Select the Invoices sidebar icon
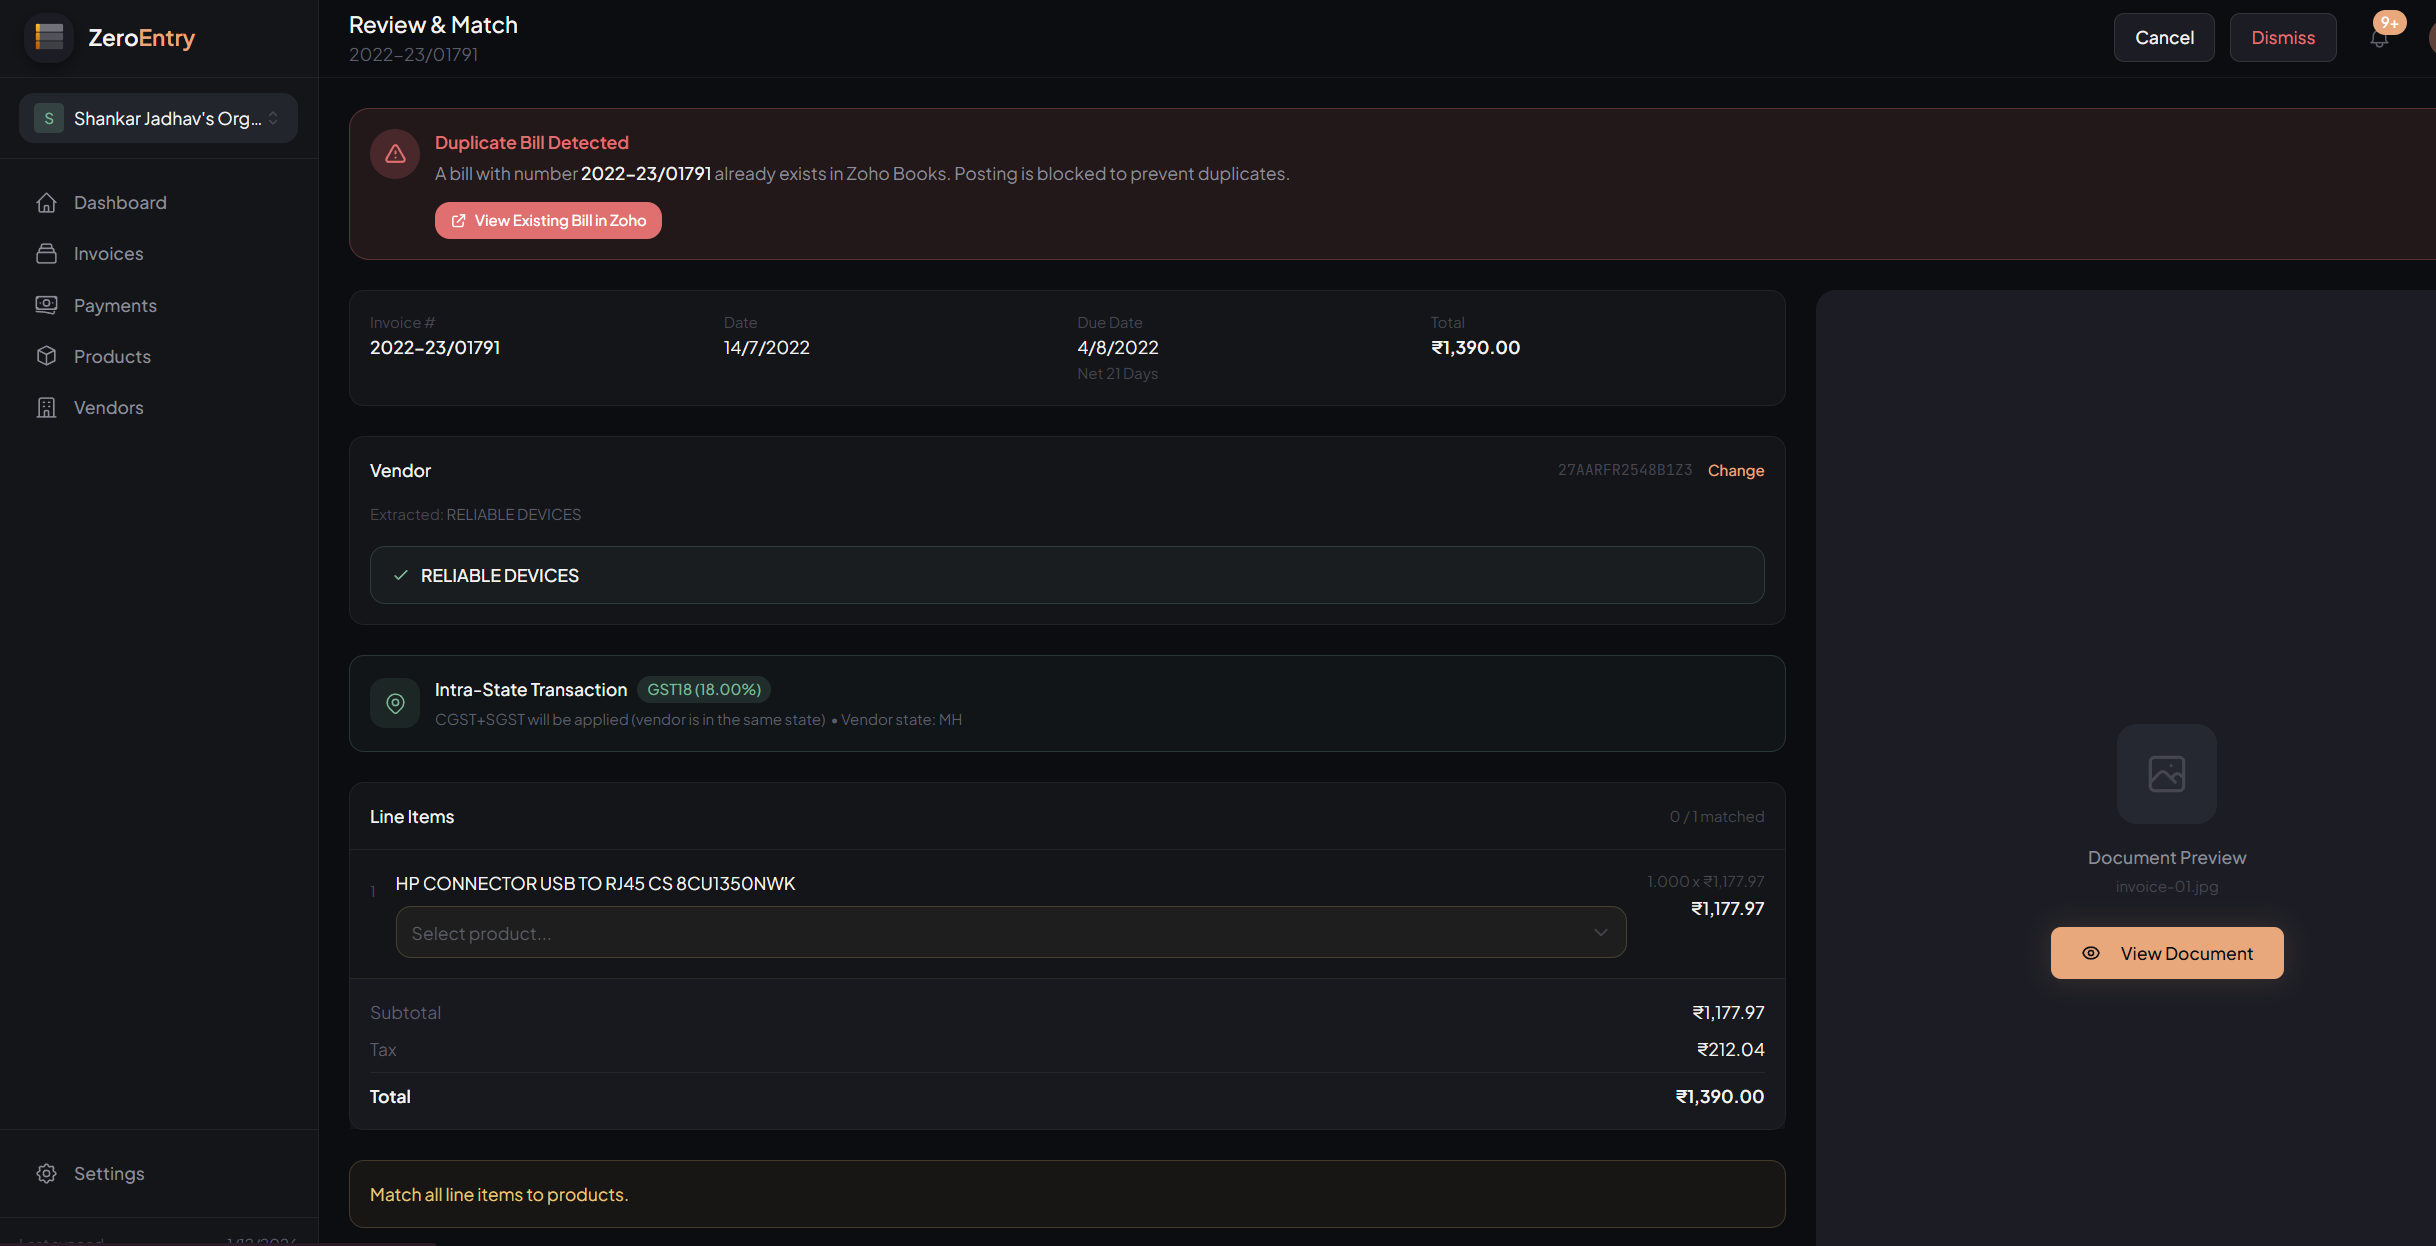Image resolution: width=2436 pixels, height=1246 pixels. [x=47, y=253]
